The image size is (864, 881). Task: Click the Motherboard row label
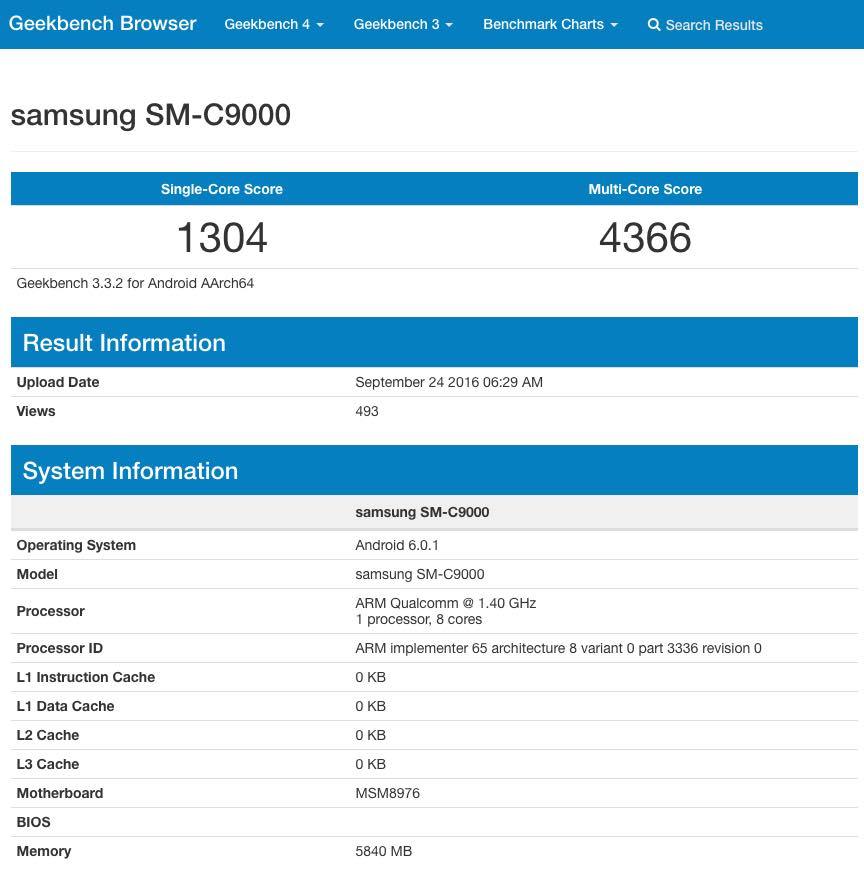pos(60,793)
